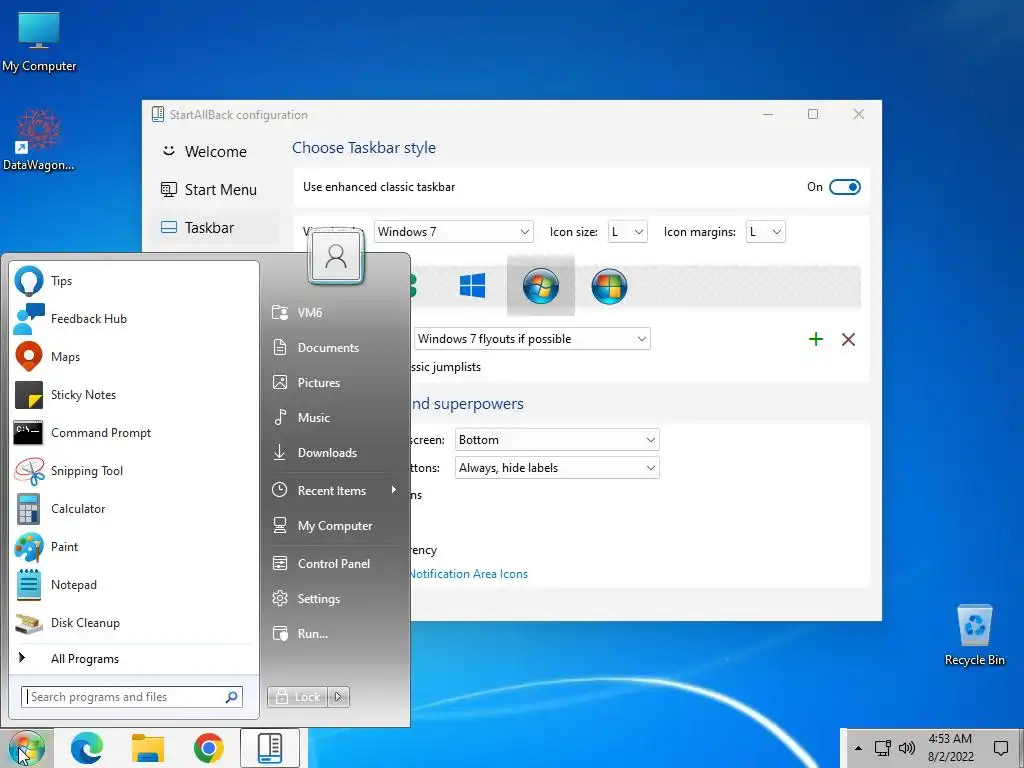1024x768 pixels.
Task: Open the Icon margins dropdown
Action: 765,232
